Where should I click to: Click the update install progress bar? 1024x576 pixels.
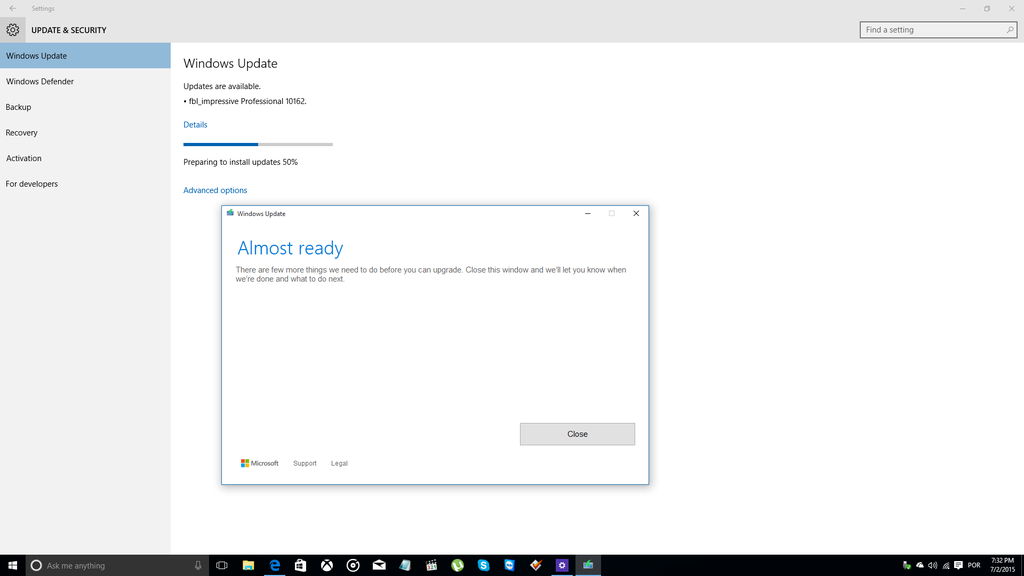[258, 144]
